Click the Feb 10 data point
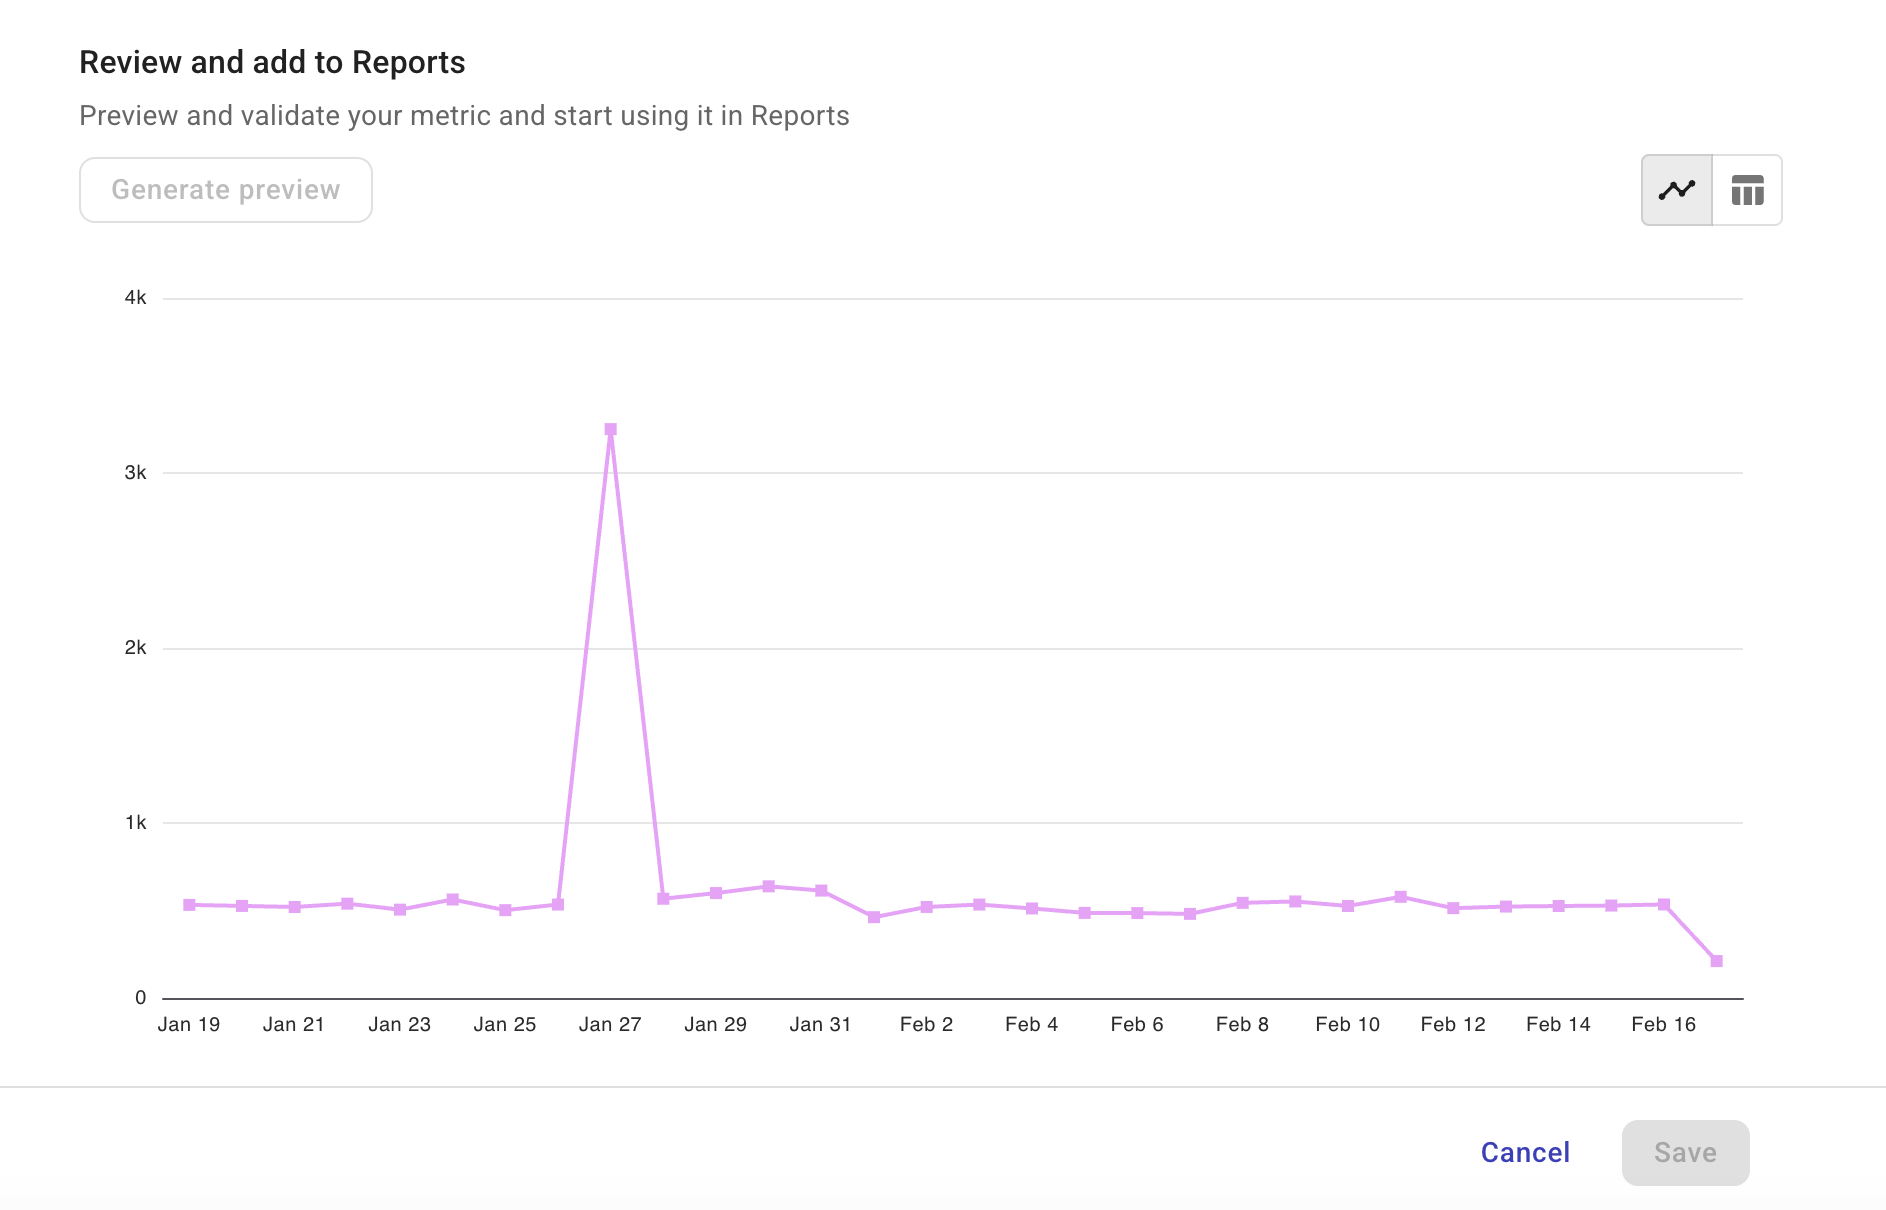The height and width of the screenshot is (1210, 1886). click(x=1347, y=906)
